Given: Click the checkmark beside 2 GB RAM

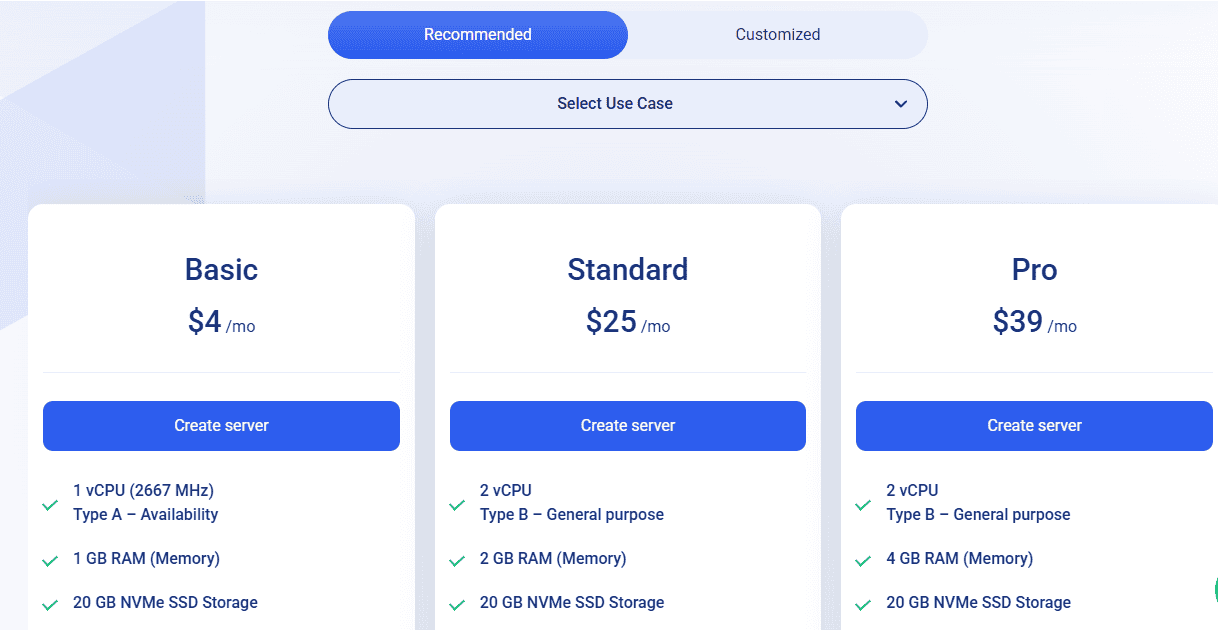Looking at the screenshot, I should (457, 561).
